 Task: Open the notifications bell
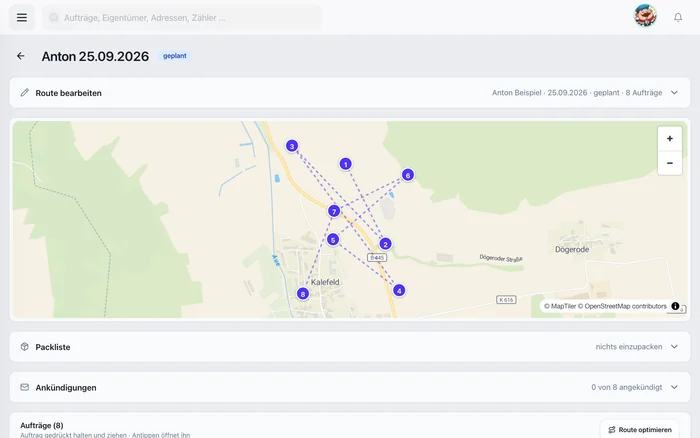coord(678,17)
